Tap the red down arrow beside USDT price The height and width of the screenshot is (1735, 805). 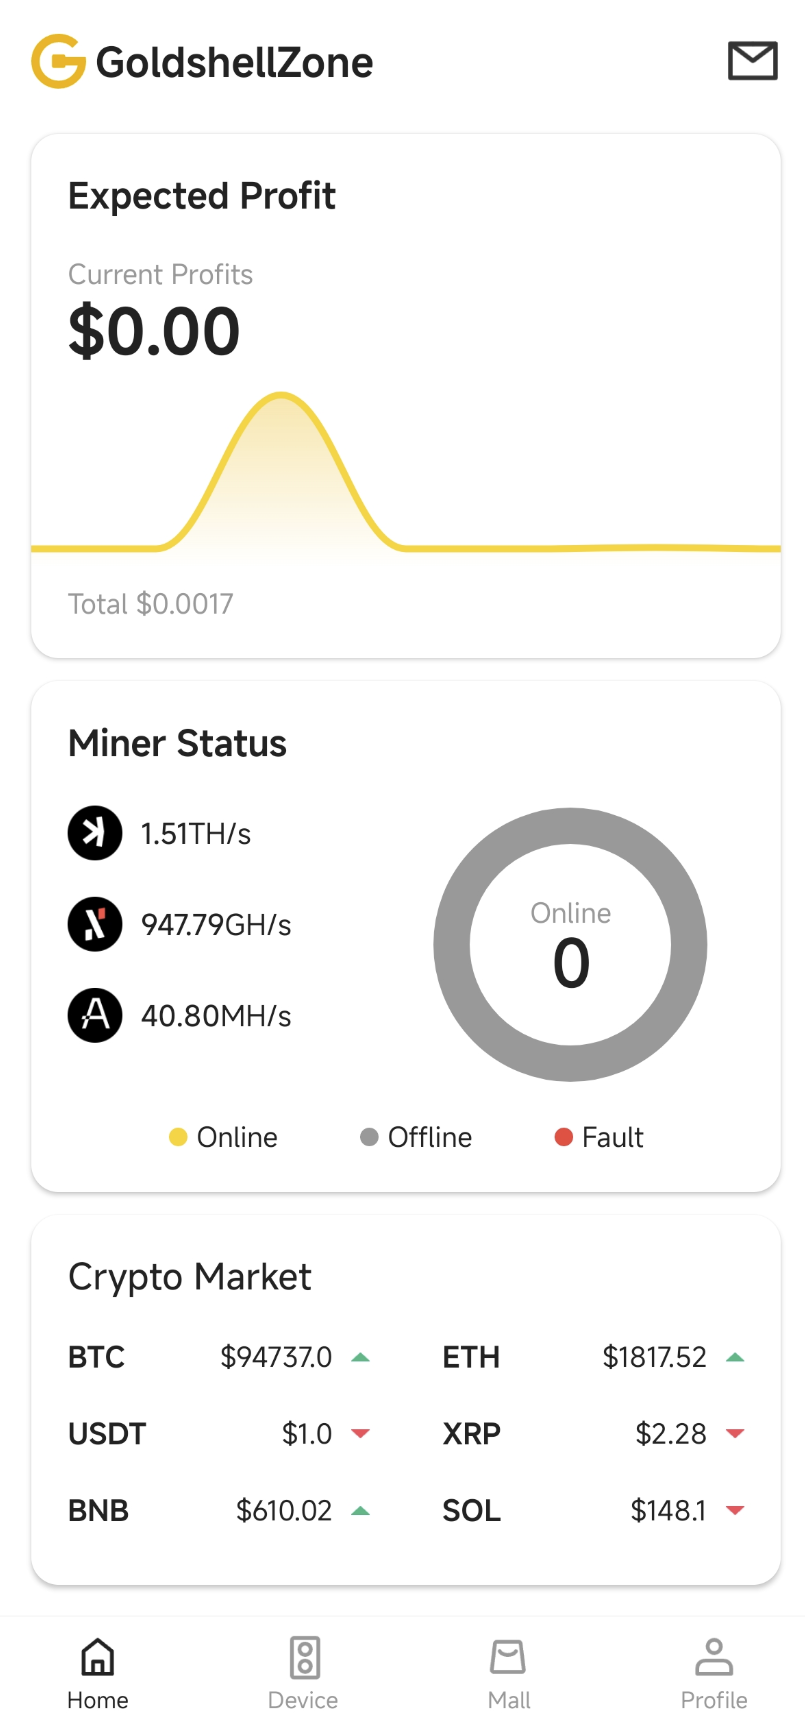click(361, 1434)
